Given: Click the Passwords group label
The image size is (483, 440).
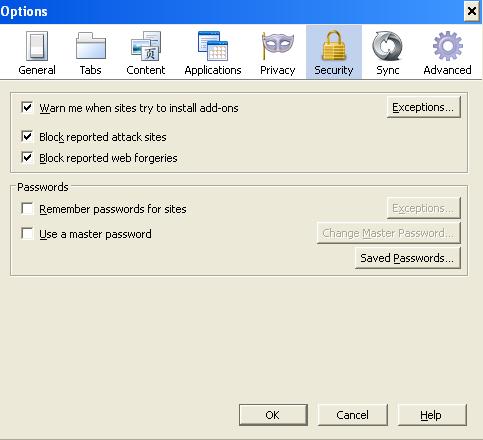Looking at the screenshot, I should point(43,187).
